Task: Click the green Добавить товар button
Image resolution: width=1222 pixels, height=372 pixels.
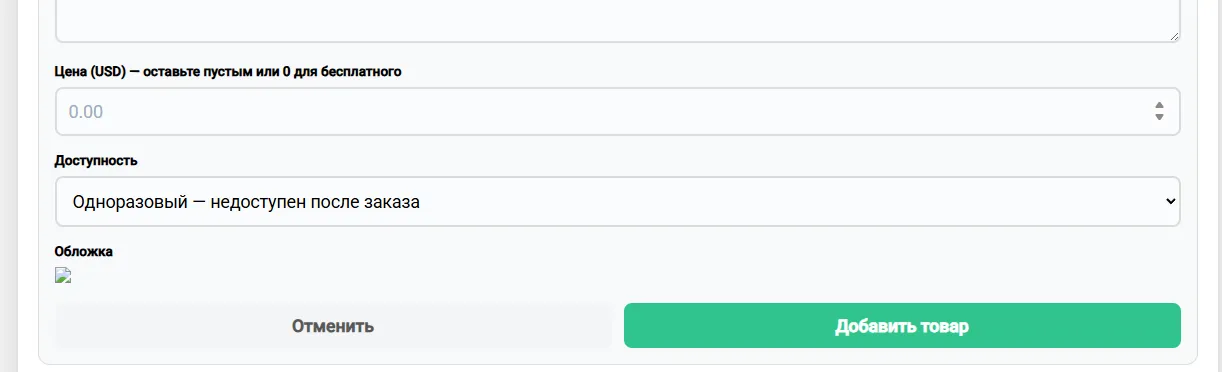Action: click(902, 326)
